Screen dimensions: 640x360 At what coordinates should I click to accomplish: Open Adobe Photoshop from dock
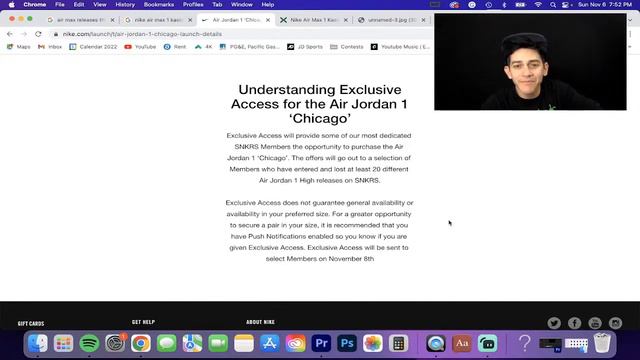[x=347, y=343]
